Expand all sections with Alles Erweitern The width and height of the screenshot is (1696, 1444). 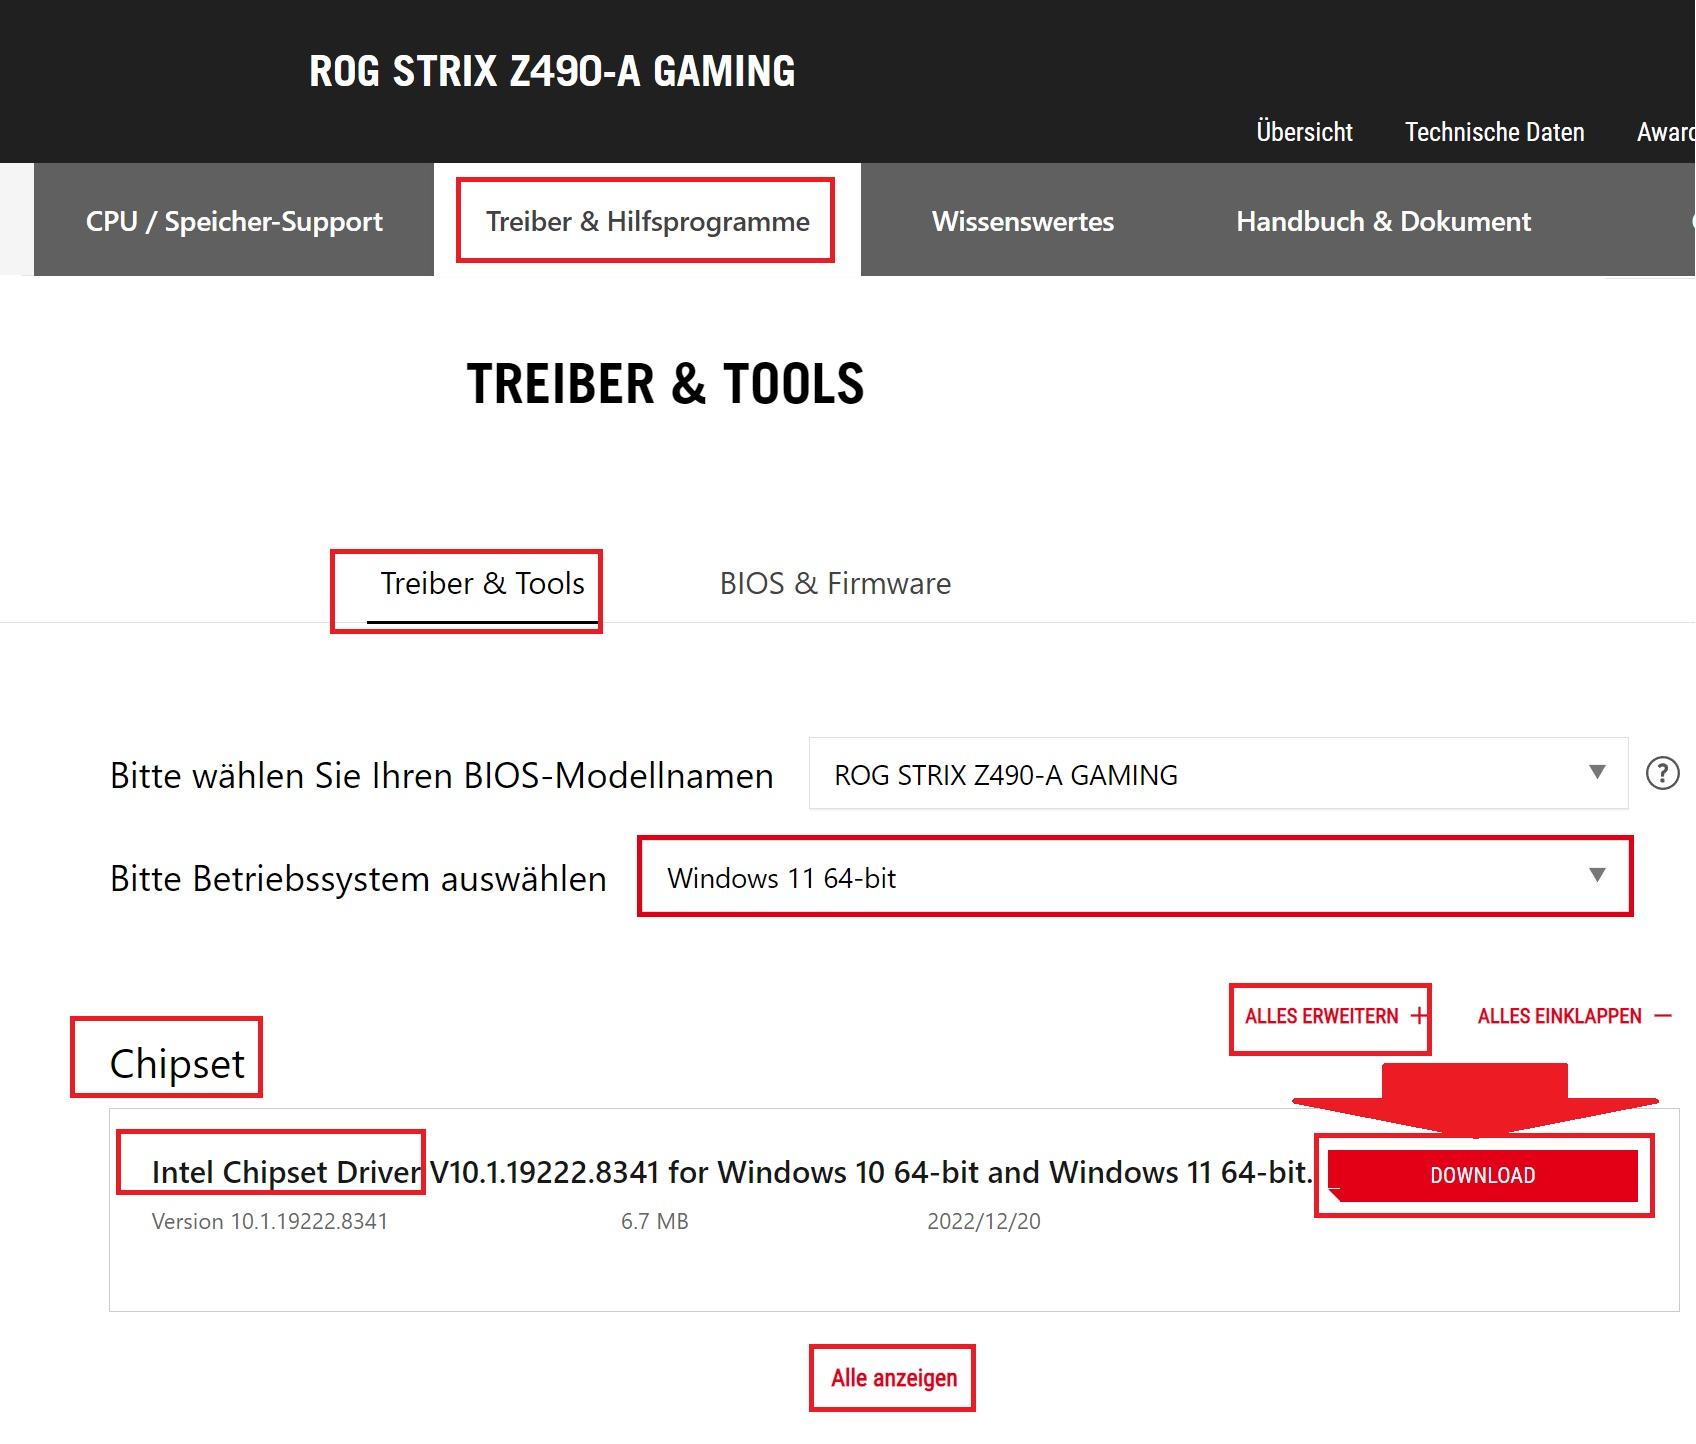coord(1335,1016)
